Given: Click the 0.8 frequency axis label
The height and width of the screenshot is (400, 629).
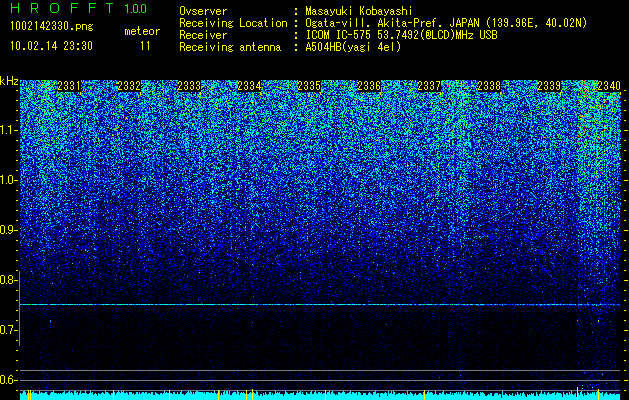Looking at the screenshot, I should tap(8, 280).
